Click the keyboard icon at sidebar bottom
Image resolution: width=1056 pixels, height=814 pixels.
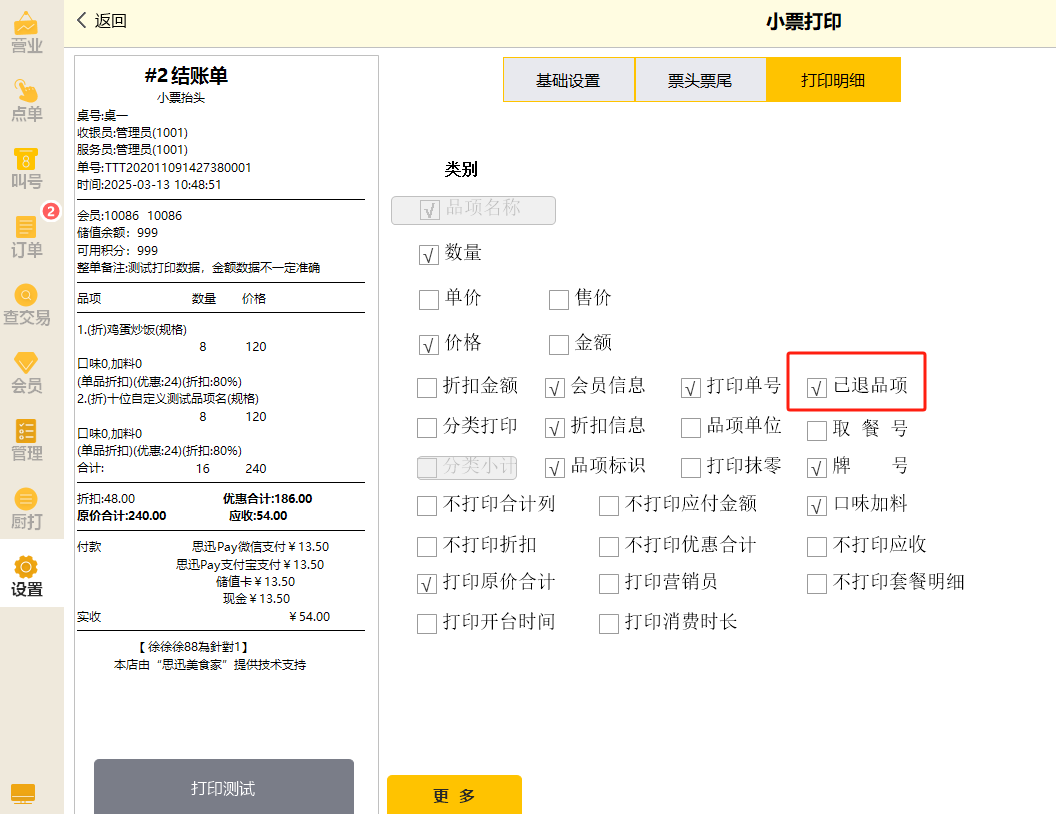click(x=23, y=793)
